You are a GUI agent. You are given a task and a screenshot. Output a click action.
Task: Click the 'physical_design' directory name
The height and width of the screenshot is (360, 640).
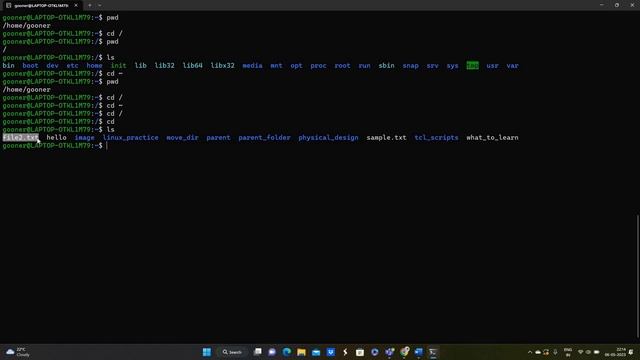pyautogui.click(x=328, y=138)
